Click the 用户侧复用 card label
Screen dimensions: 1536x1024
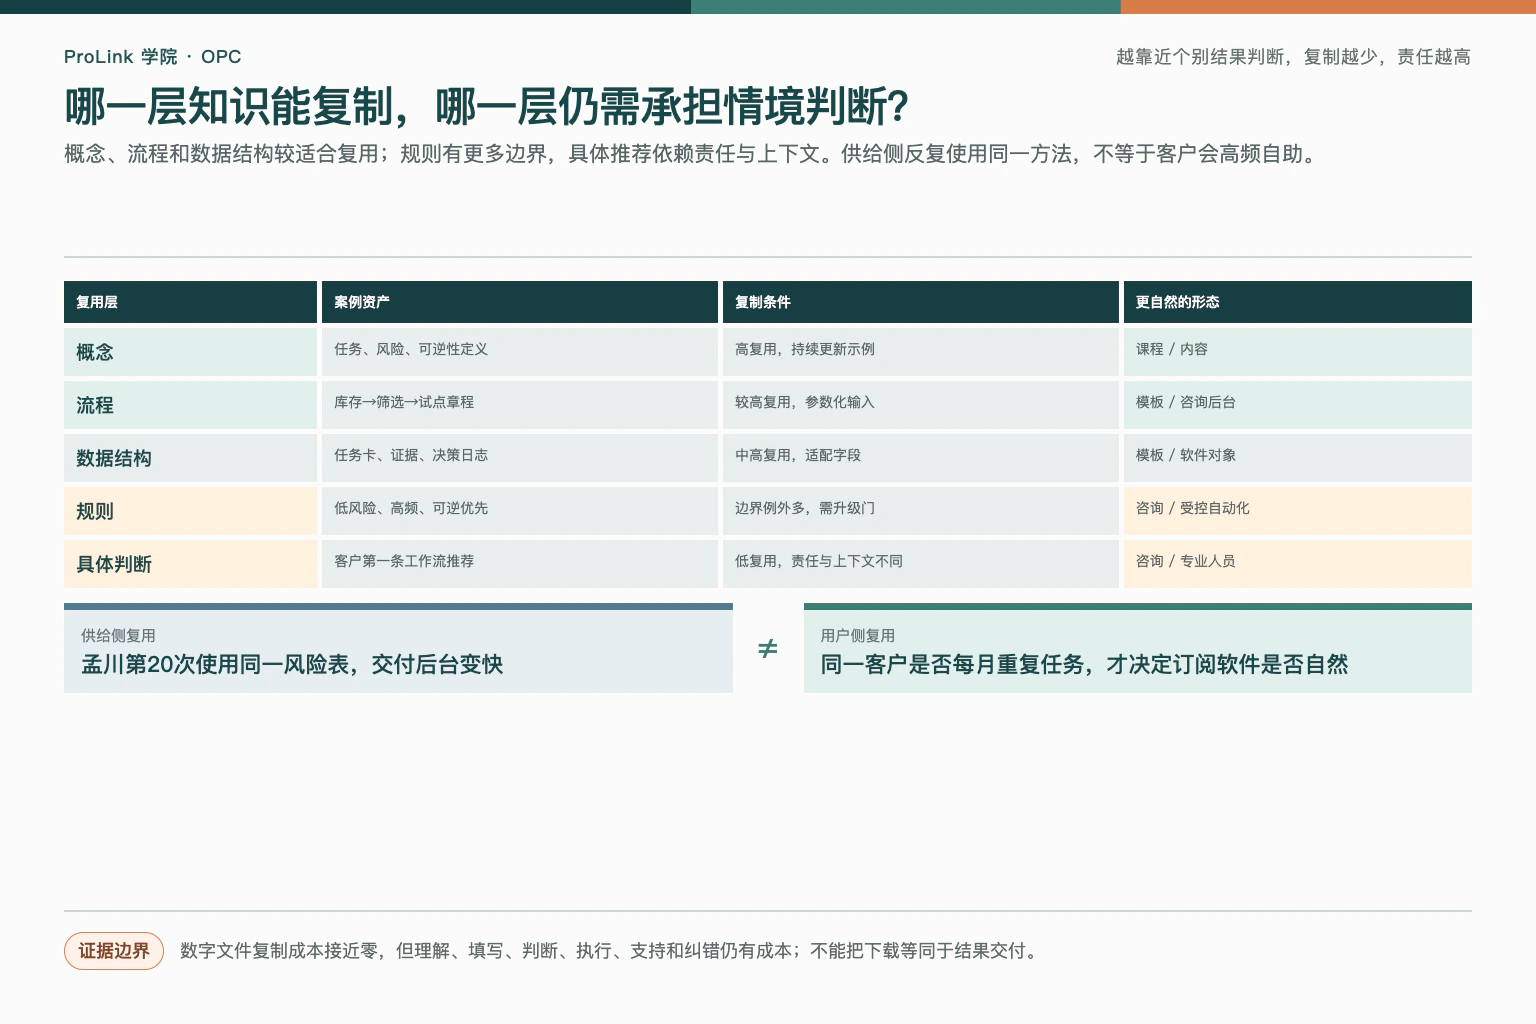click(x=857, y=636)
